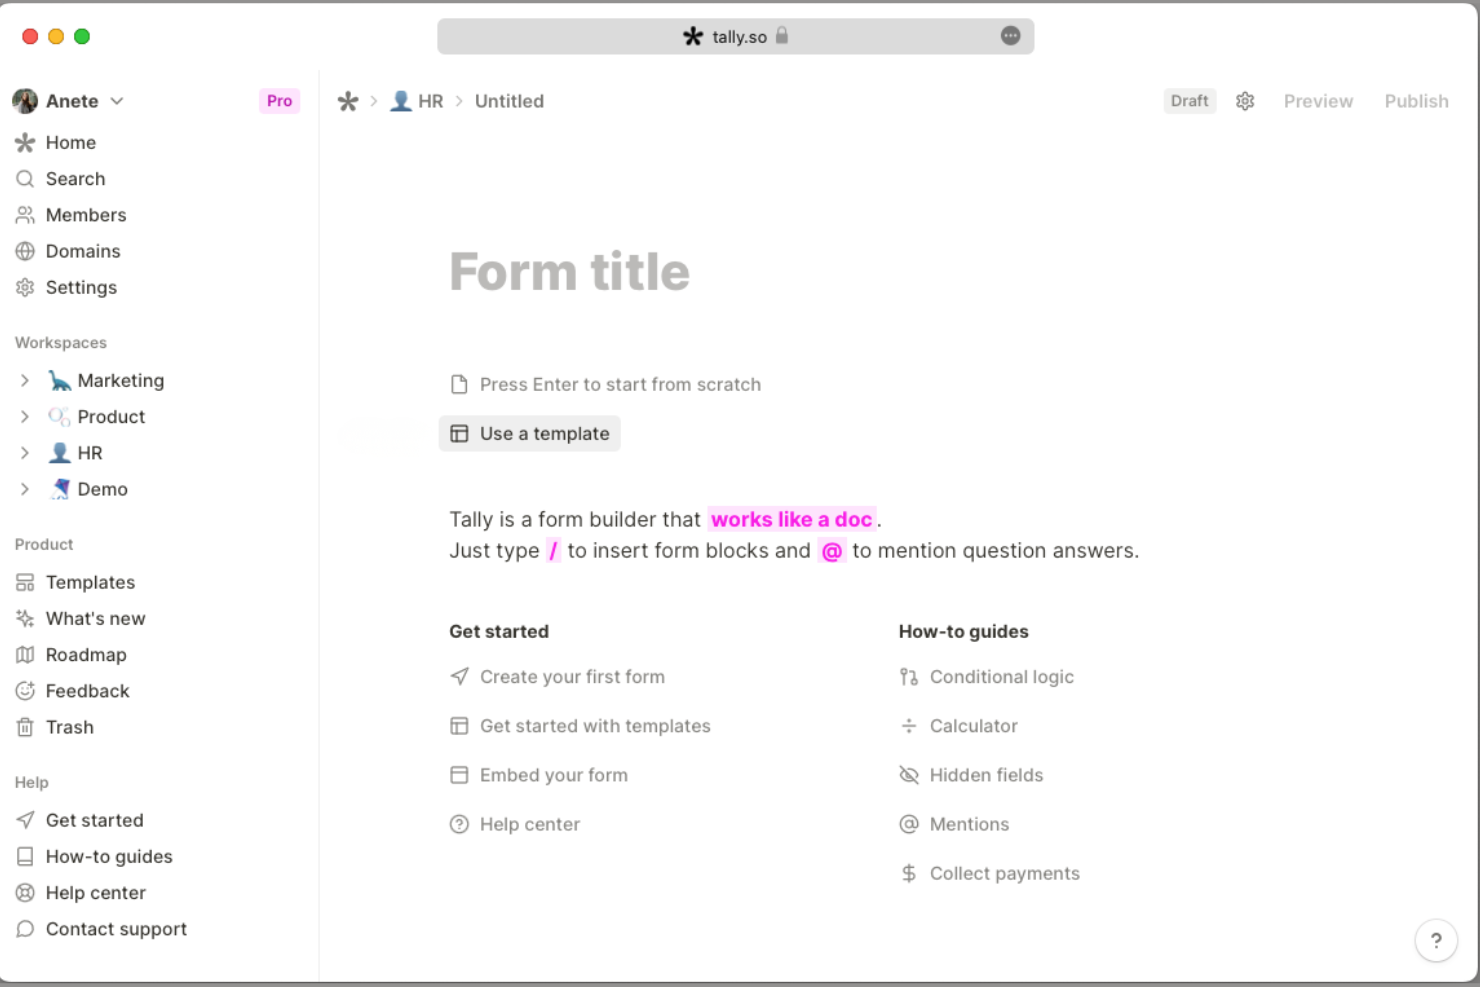Open the Feedback page

(x=87, y=690)
